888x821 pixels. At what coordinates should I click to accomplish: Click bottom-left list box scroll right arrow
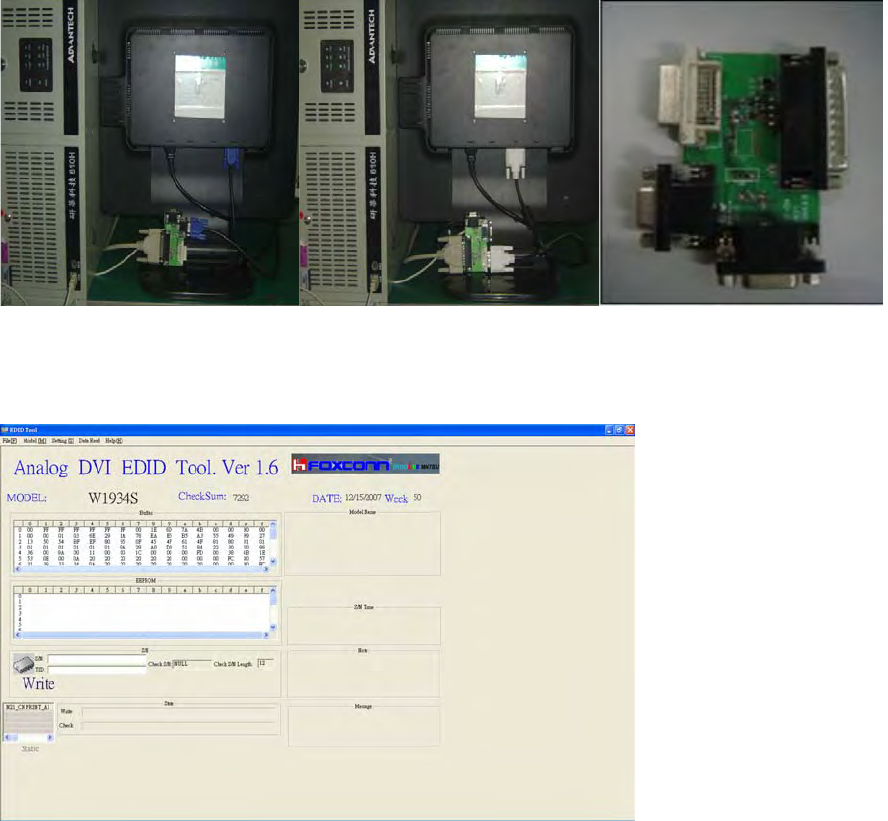point(50,737)
